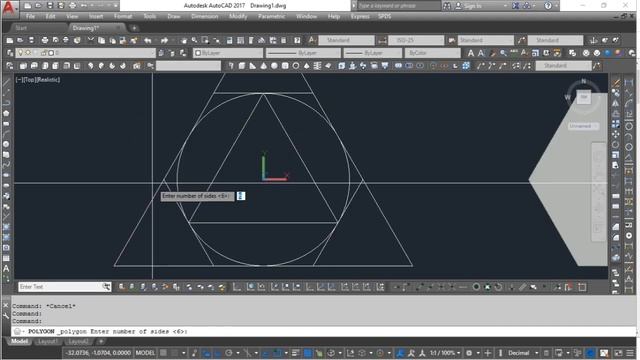
Task: Toggle MODEL space button in status bar
Action: [x=145, y=353]
